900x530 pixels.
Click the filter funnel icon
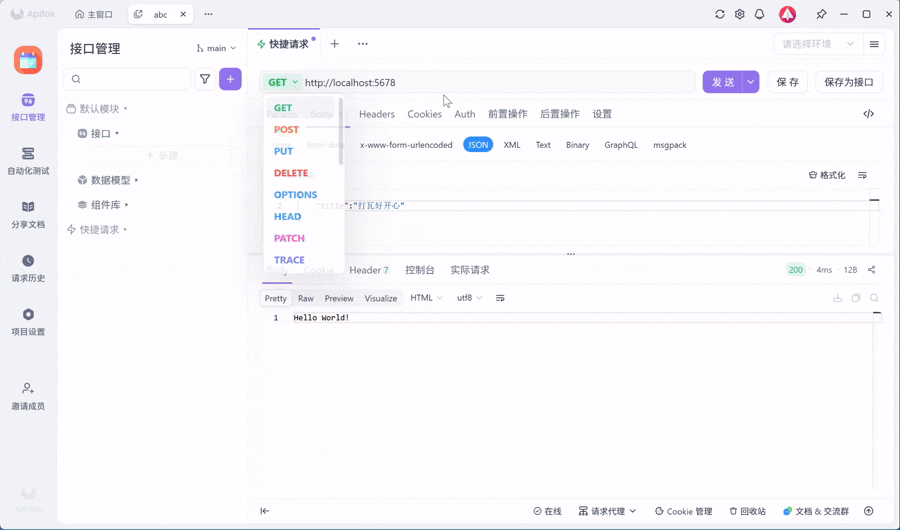(x=205, y=79)
